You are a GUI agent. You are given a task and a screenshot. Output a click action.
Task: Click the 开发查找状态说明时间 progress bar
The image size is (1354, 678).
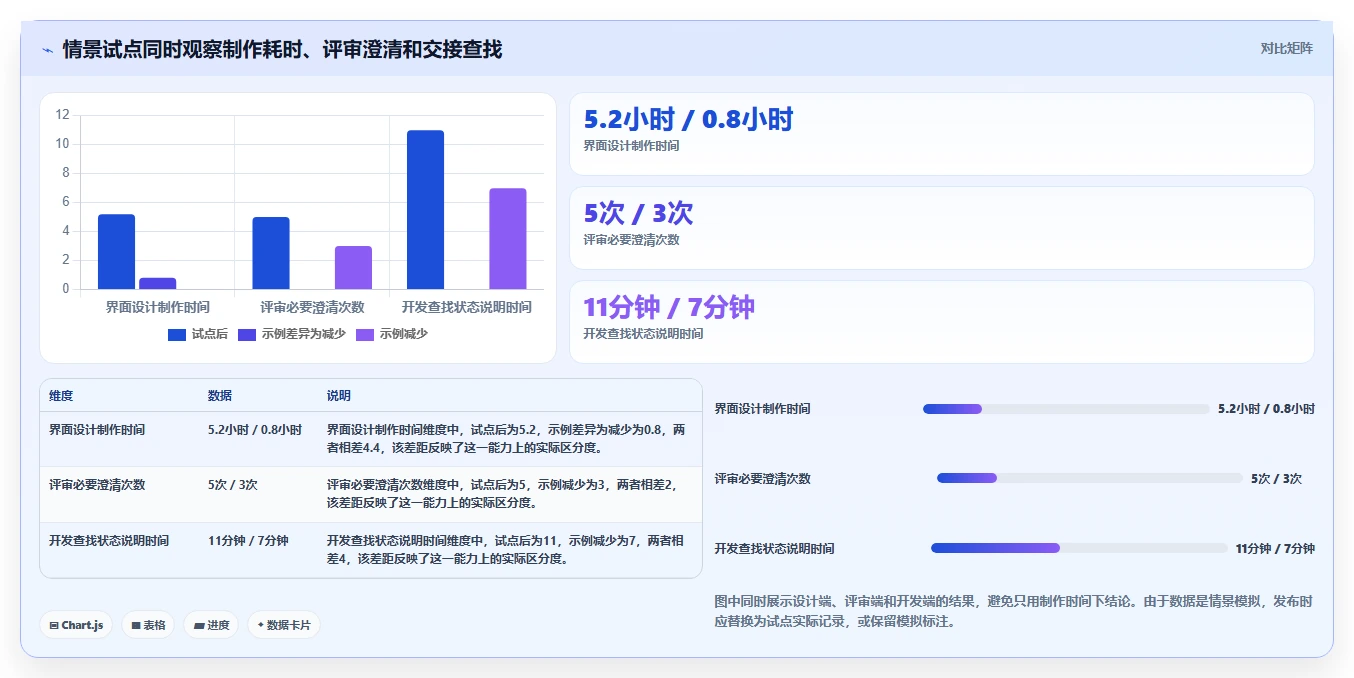pyautogui.click(x=1079, y=548)
